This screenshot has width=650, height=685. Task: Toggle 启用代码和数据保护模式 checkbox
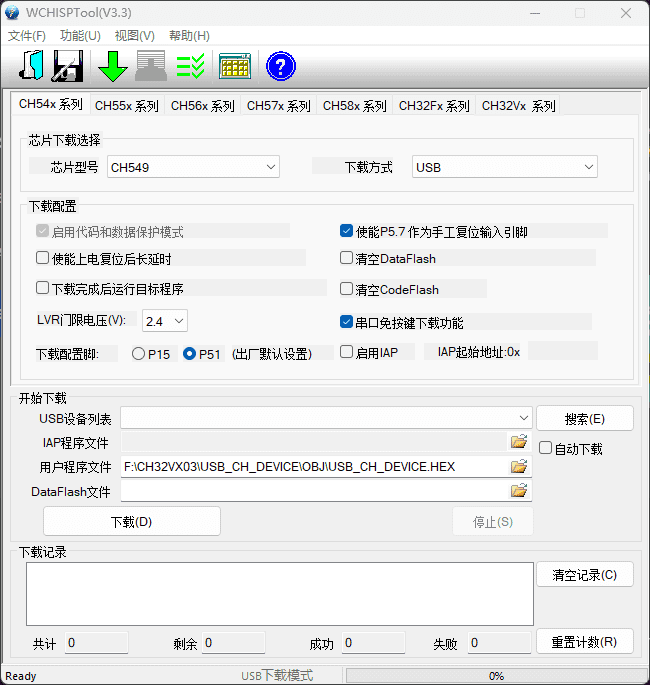click(x=42, y=231)
